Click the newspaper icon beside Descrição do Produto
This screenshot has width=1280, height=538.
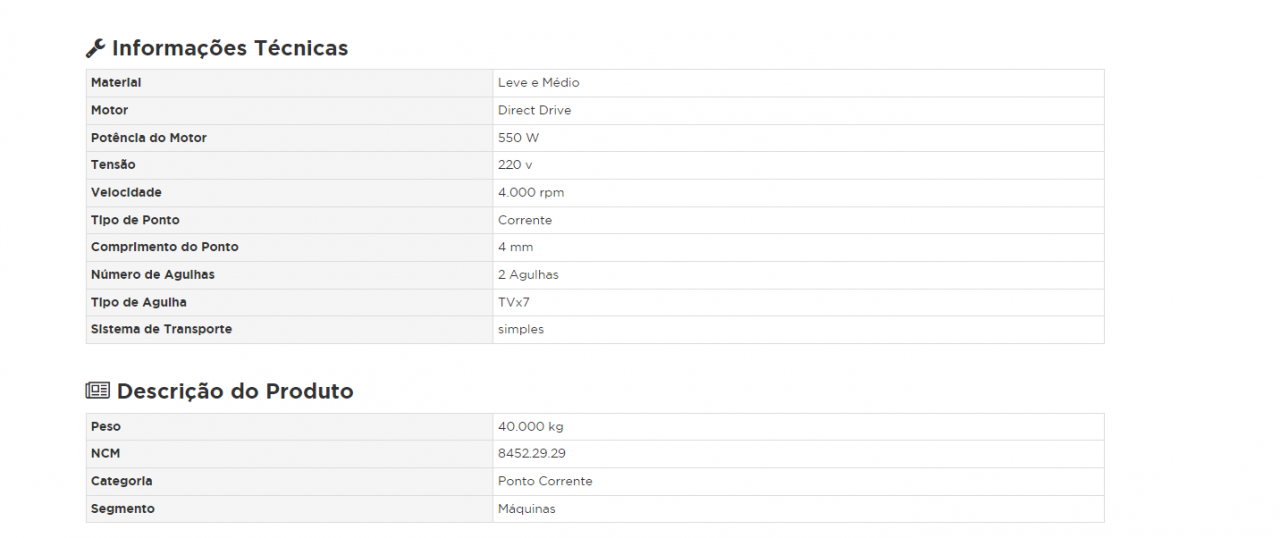pos(97,391)
